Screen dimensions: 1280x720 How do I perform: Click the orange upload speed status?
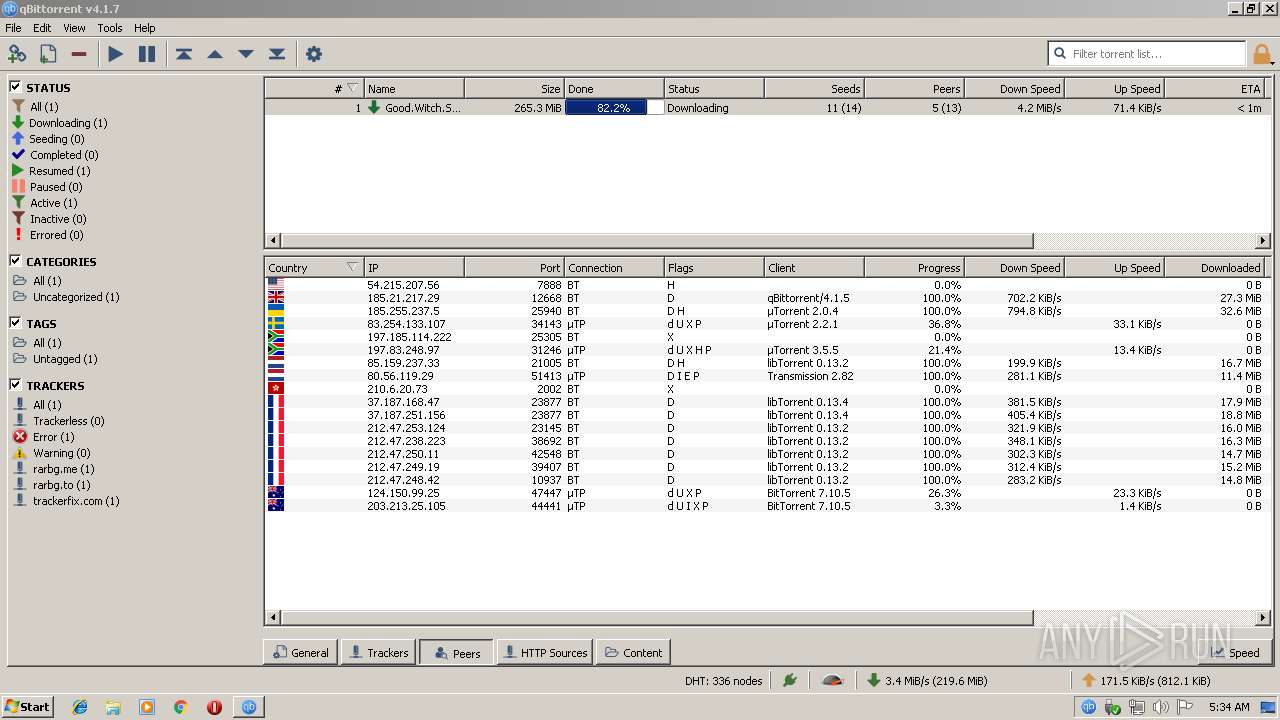click(x=1146, y=680)
